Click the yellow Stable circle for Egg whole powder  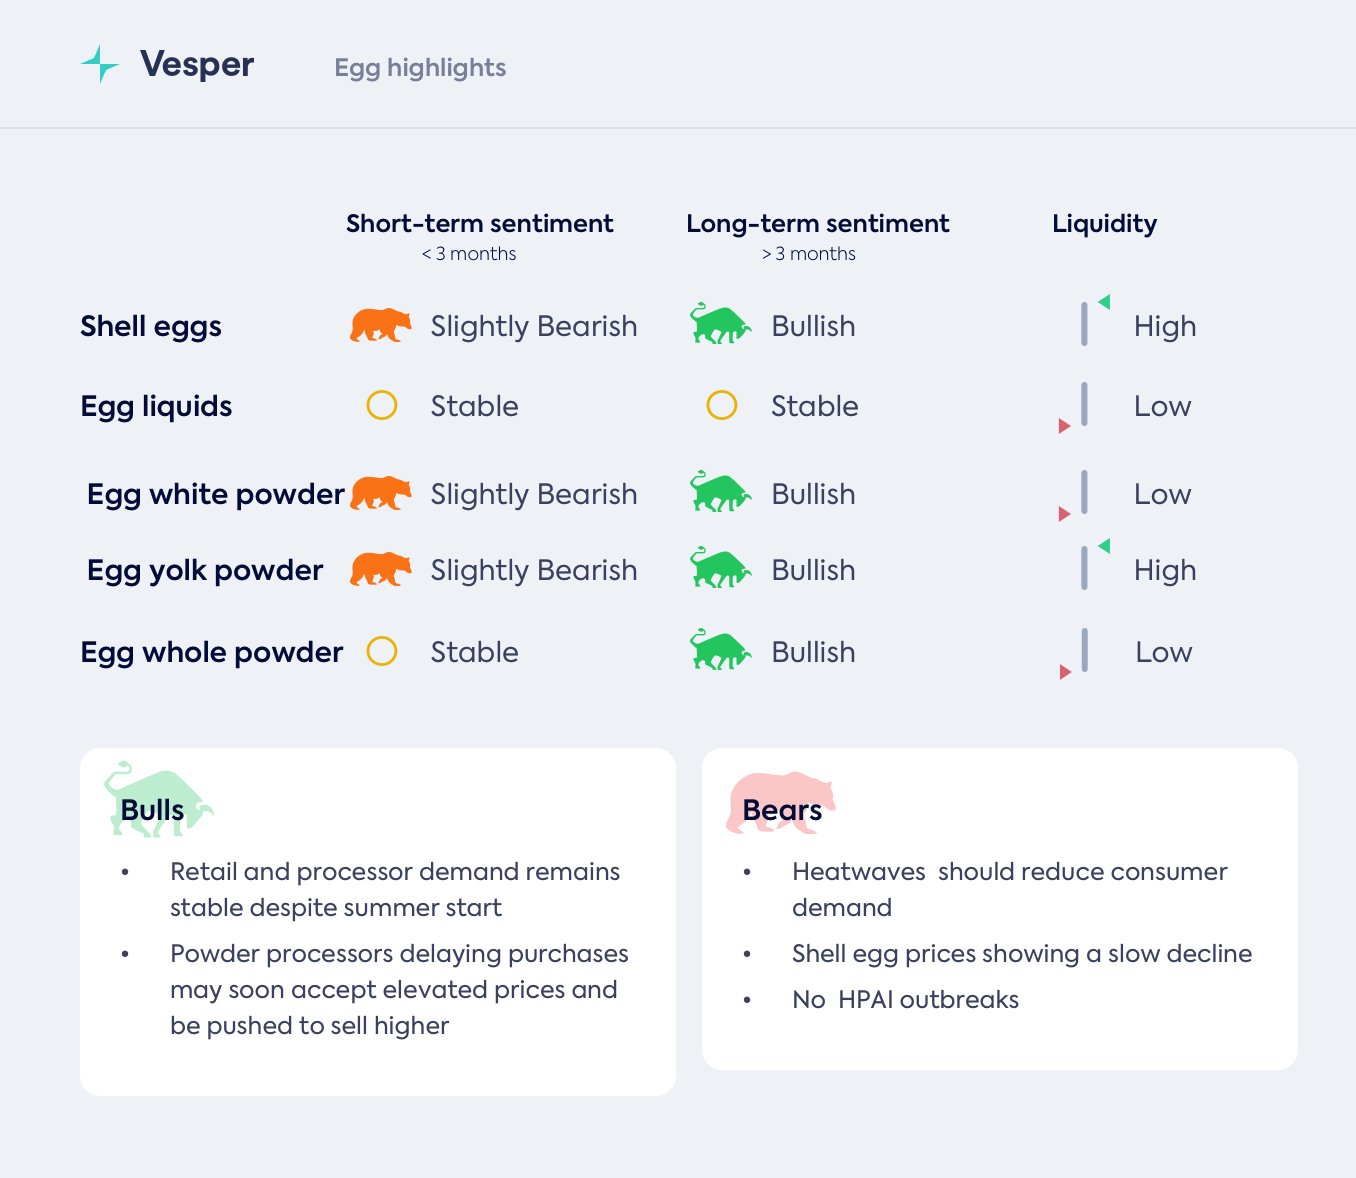click(x=382, y=651)
